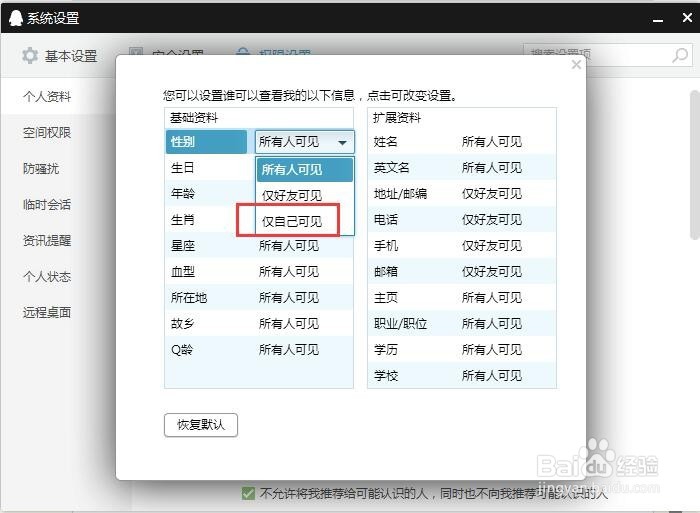Screen dimensions: 700x513
Task: Click the 血型 label in 基础资料
Action: [183, 272]
